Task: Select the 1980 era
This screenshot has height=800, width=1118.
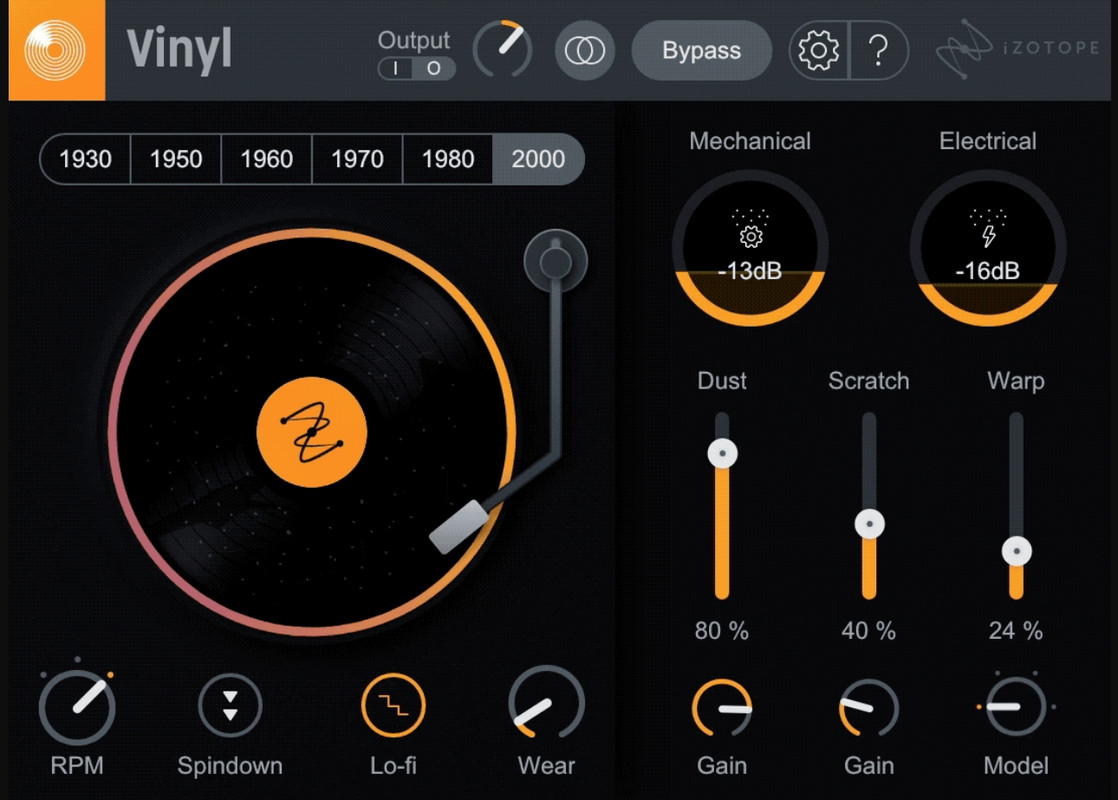Action: pyautogui.click(x=448, y=159)
